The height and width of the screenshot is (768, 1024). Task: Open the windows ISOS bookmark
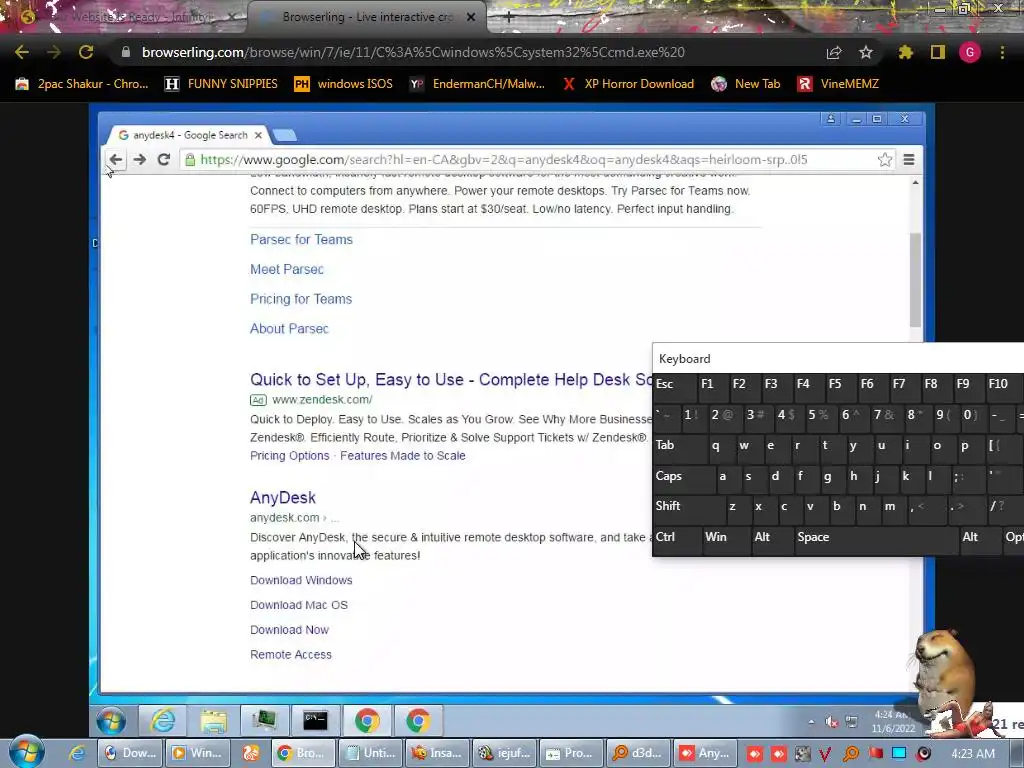click(344, 84)
